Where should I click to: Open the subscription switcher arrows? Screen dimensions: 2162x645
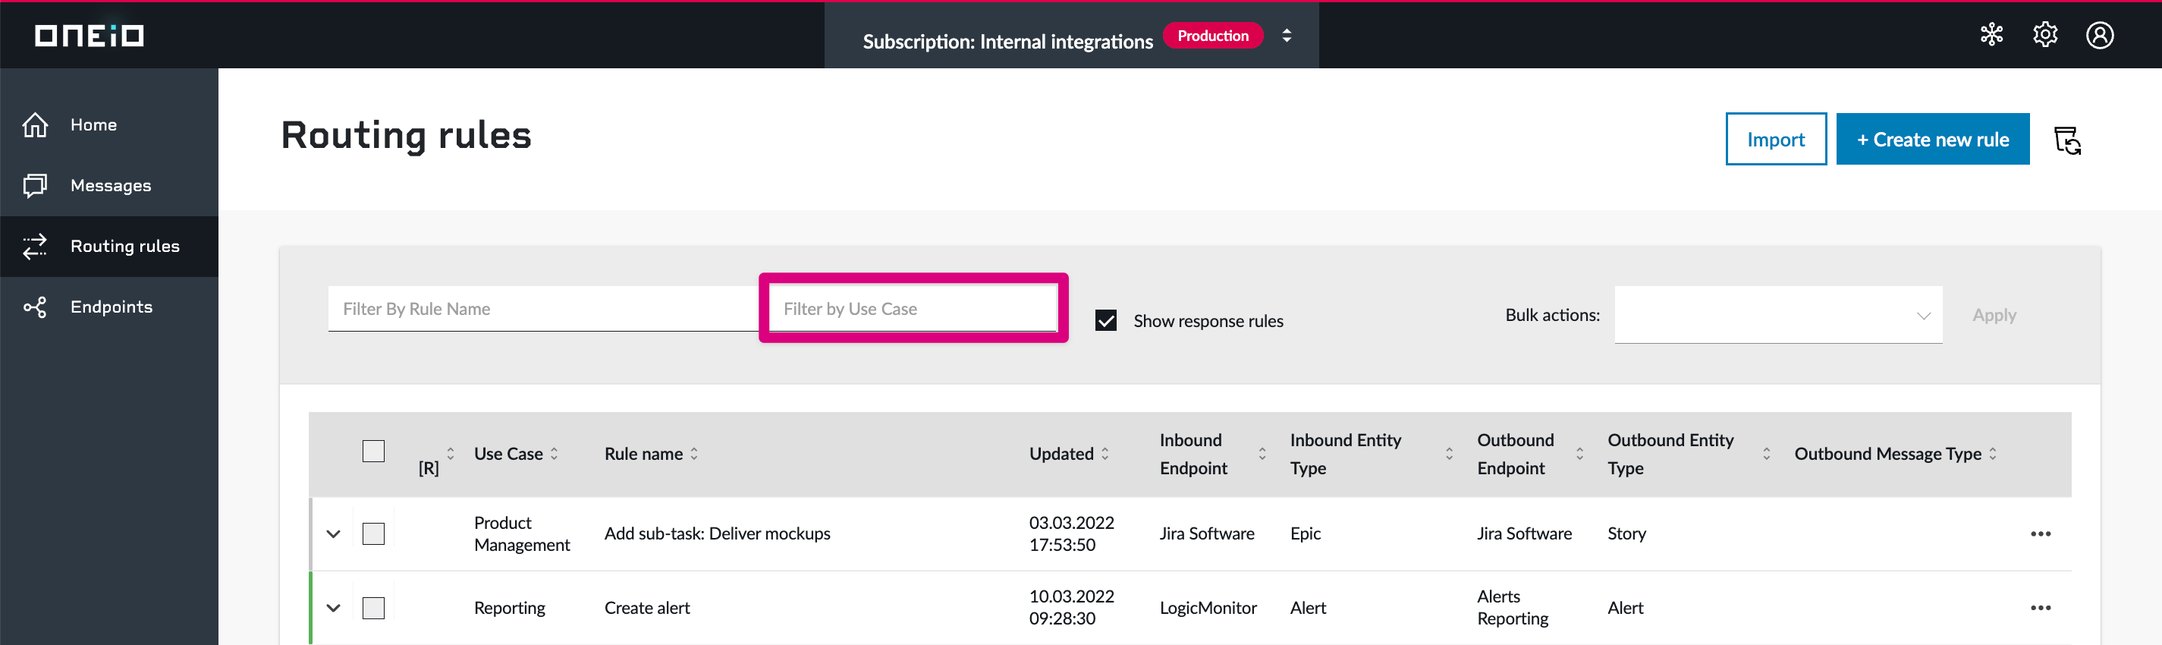click(1287, 36)
